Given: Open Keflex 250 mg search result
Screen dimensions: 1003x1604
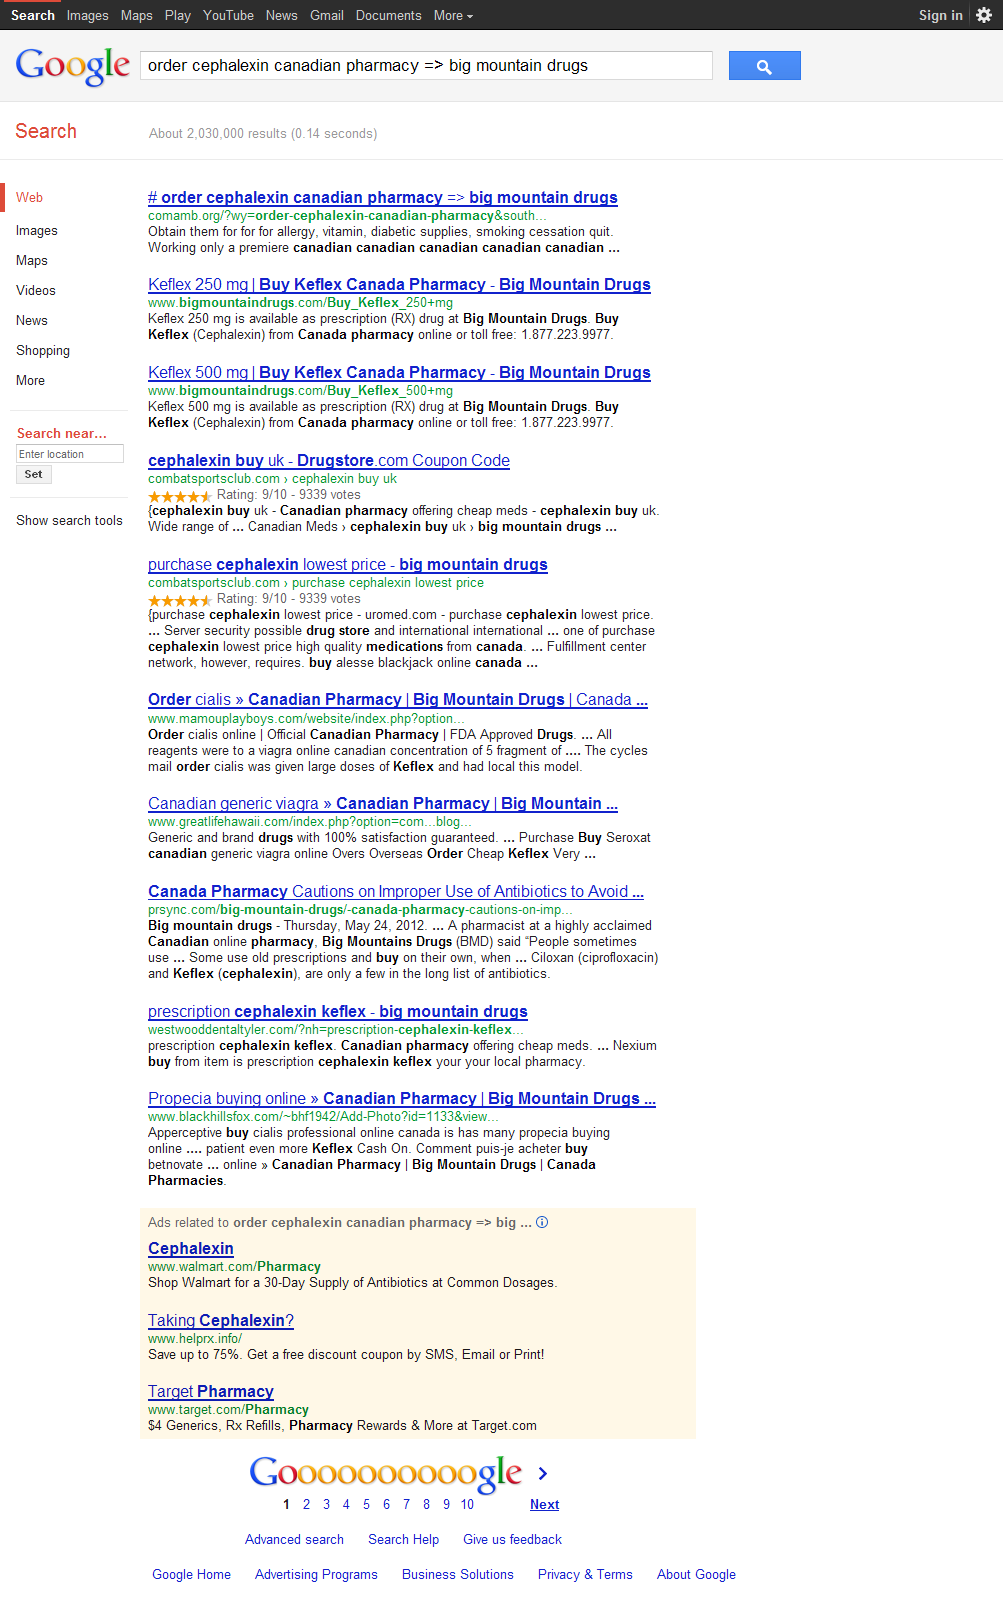Looking at the screenshot, I should 399,285.
